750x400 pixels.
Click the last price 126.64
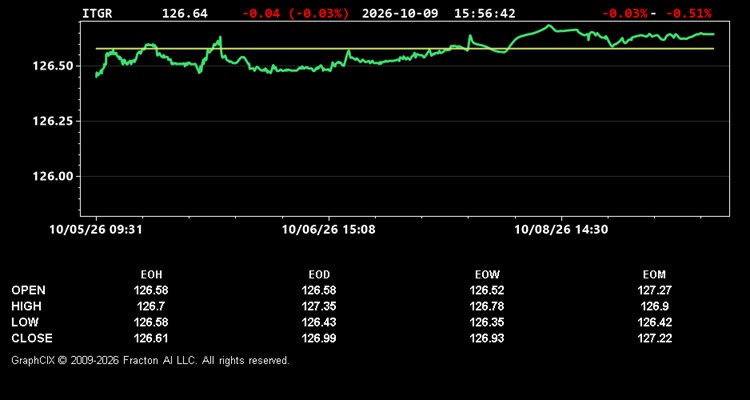pos(185,13)
